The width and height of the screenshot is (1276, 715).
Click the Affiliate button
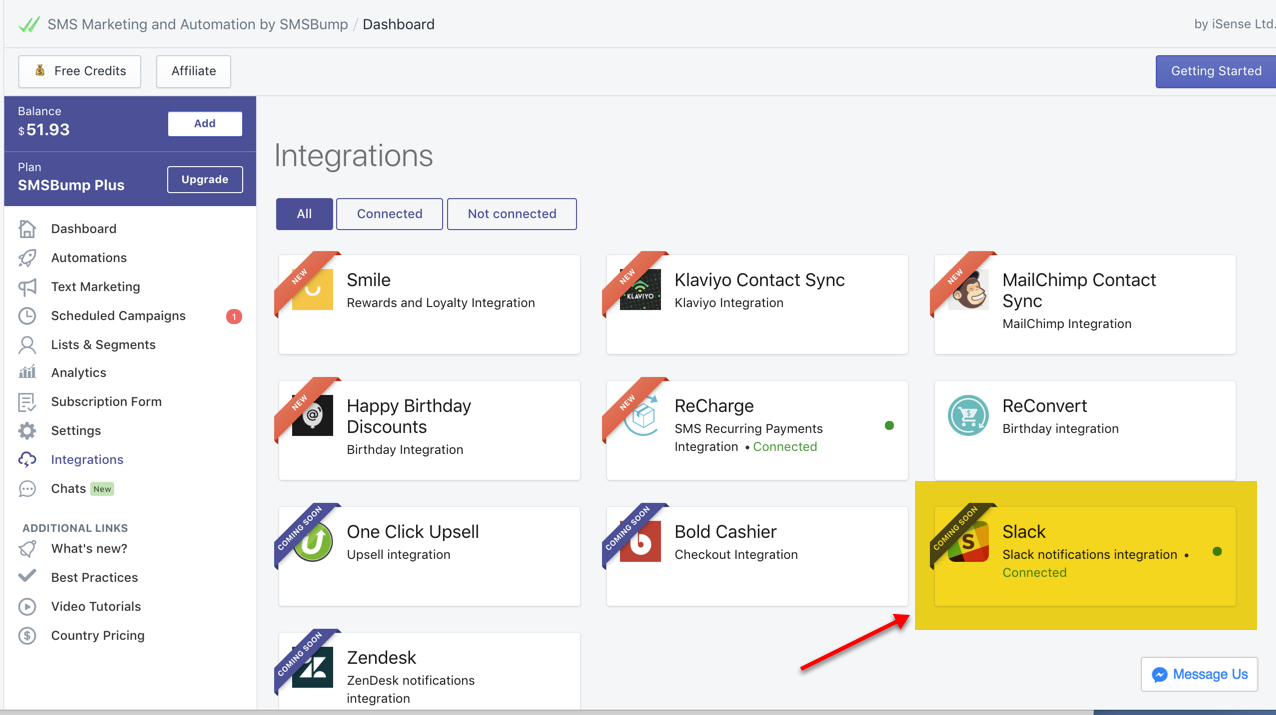(x=194, y=71)
